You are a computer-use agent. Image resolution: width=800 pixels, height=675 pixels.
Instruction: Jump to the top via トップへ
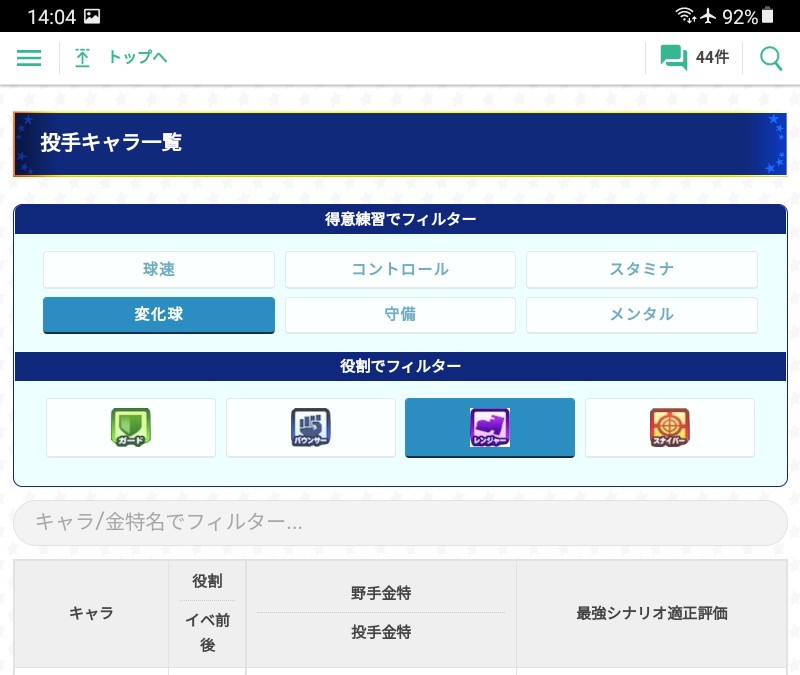[x=122, y=58]
